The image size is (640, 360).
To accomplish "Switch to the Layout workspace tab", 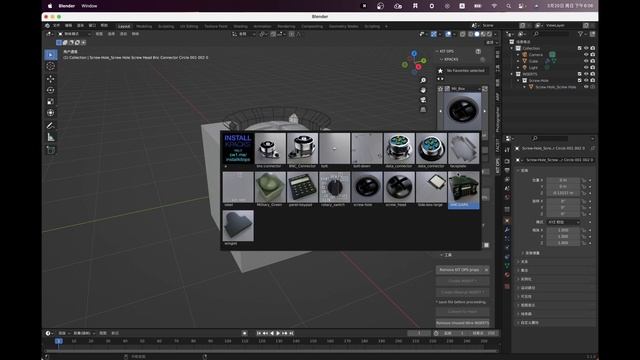I will 124,26.
